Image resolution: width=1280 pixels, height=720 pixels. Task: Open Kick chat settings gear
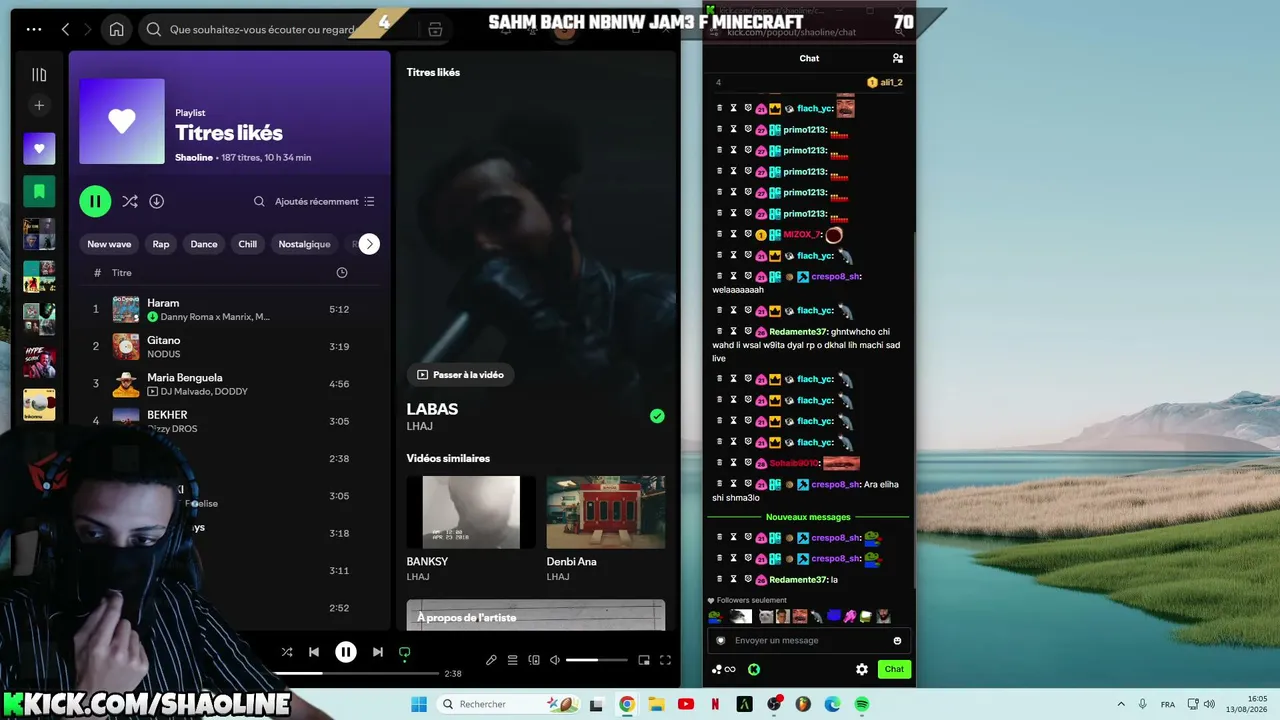pyautogui.click(x=862, y=669)
